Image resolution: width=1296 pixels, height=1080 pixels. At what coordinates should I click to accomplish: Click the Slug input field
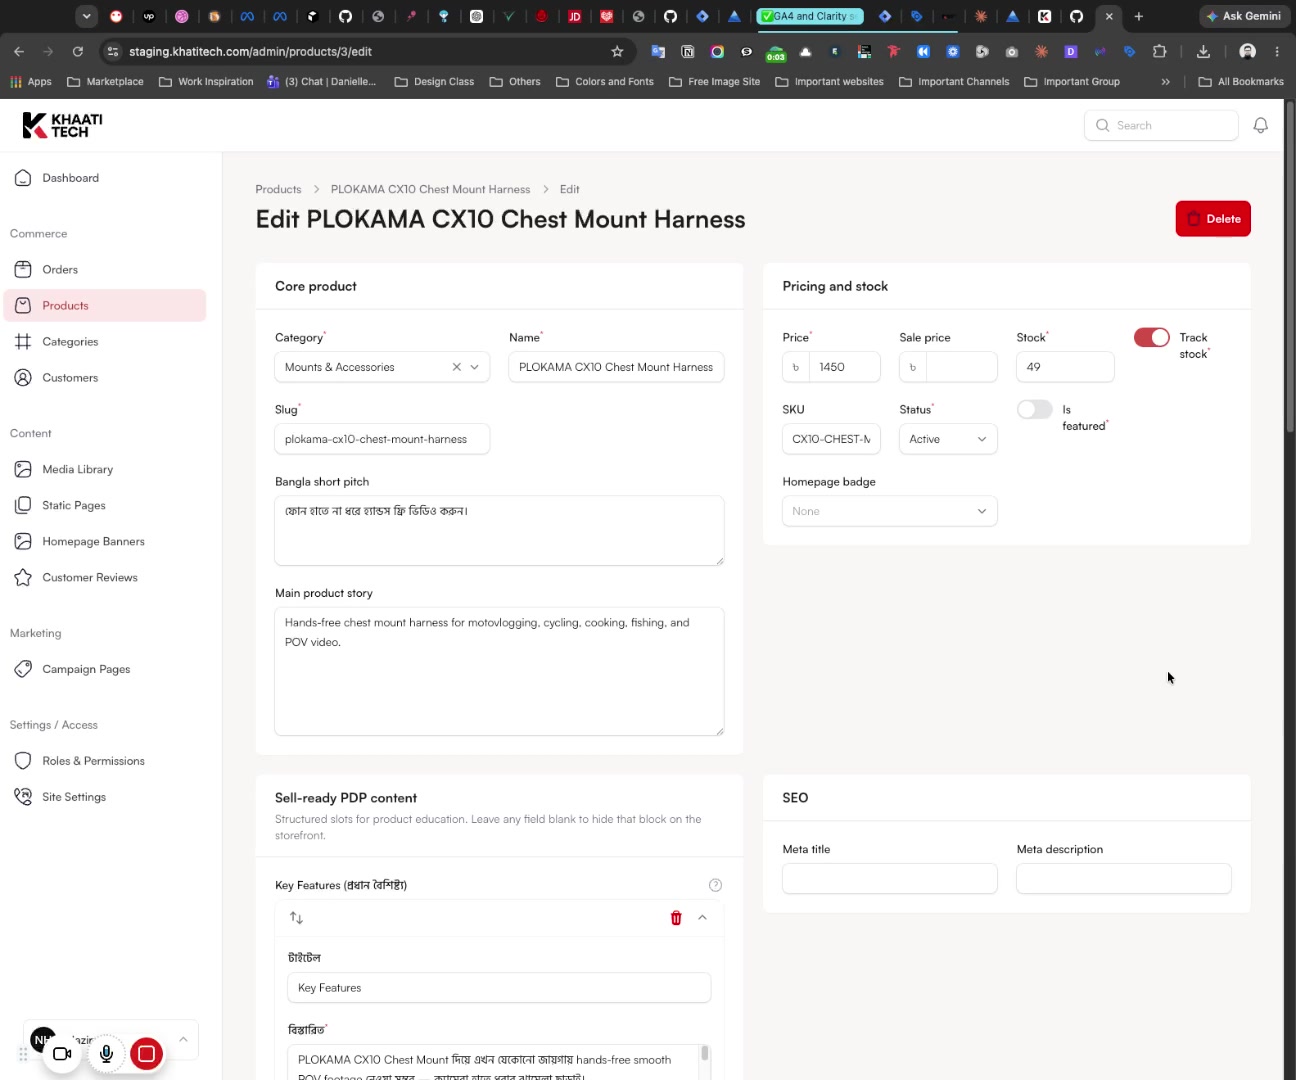click(382, 439)
